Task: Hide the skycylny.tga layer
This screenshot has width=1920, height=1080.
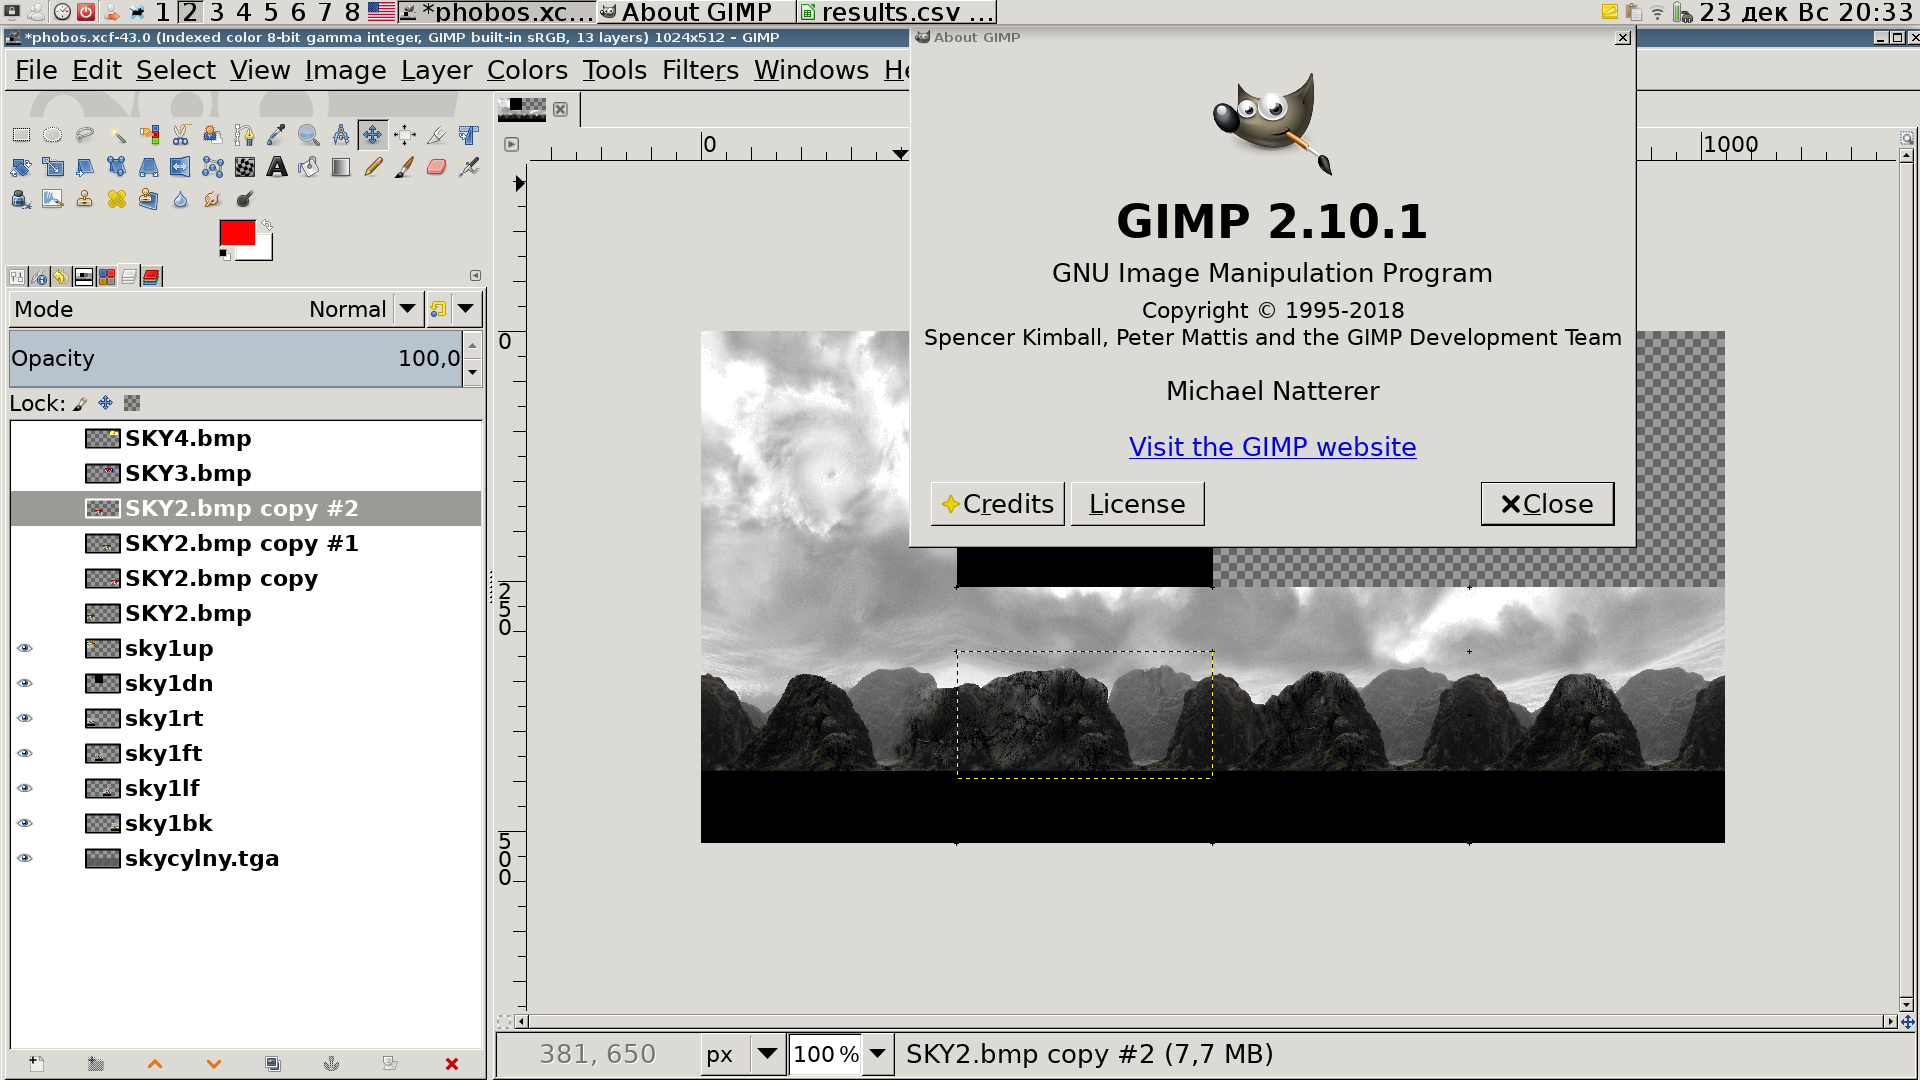Action: [x=25, y=858]
